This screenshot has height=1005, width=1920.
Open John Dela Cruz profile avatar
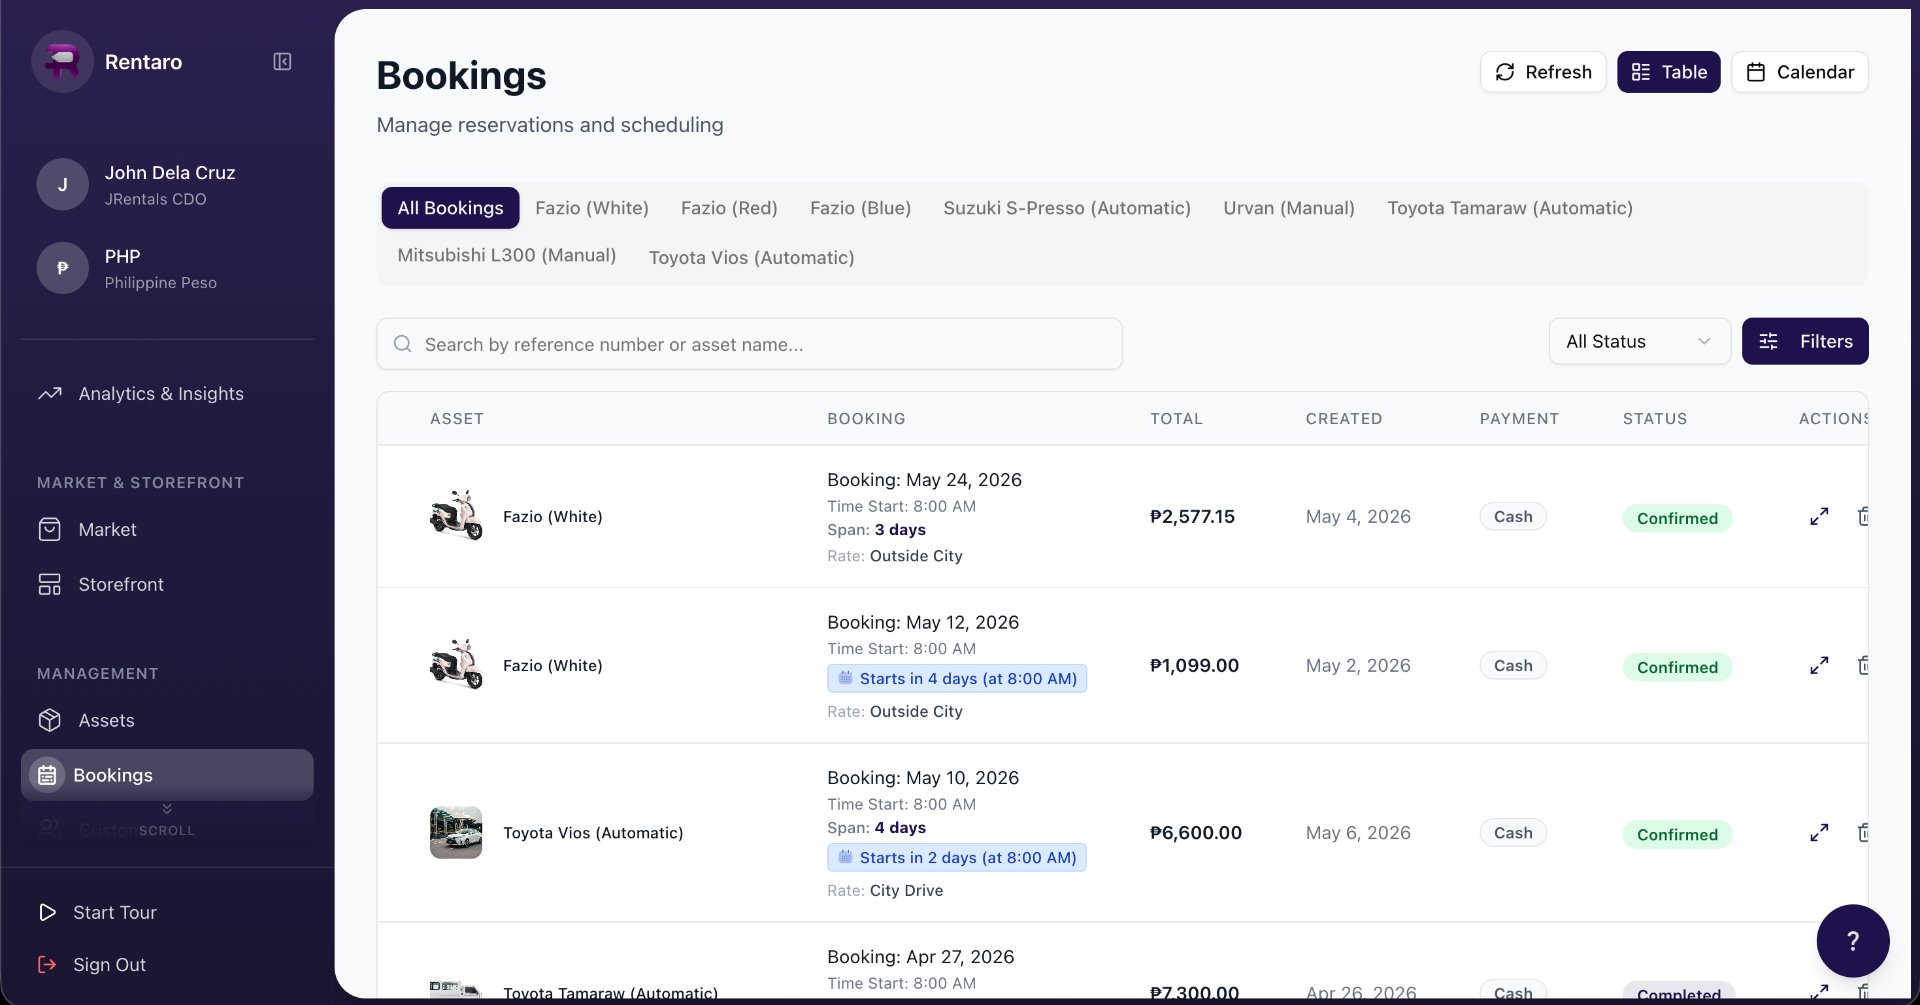pyautogui.click(x=63, y=185)
